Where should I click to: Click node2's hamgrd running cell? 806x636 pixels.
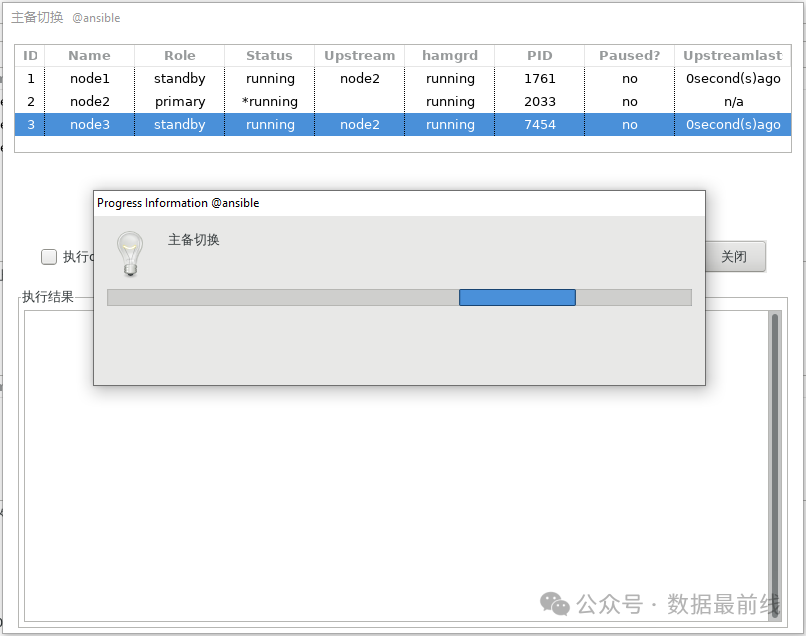[x=450, y=101]
